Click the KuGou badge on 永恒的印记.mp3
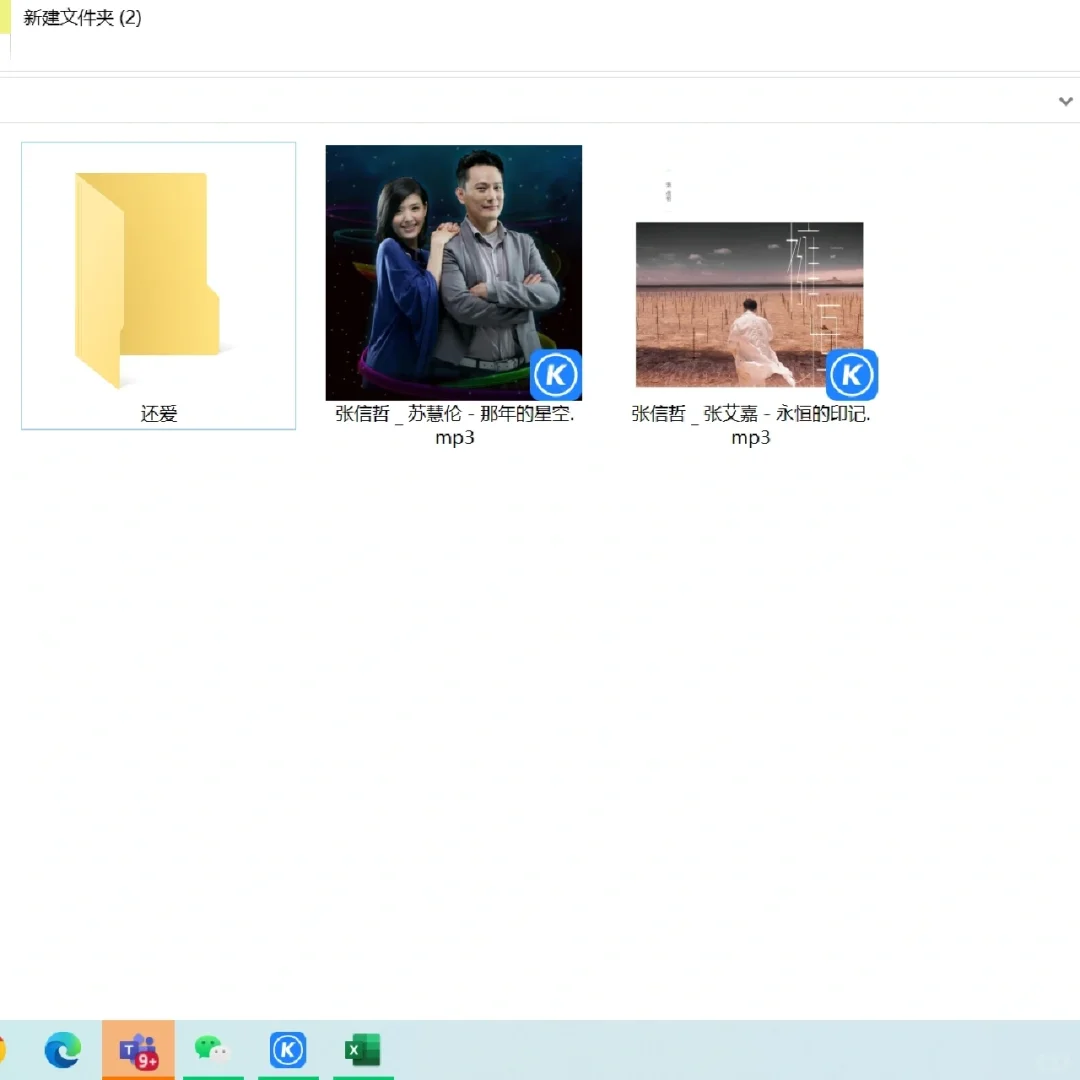Screen dimensions: 1080x1080 pos(852,375)
